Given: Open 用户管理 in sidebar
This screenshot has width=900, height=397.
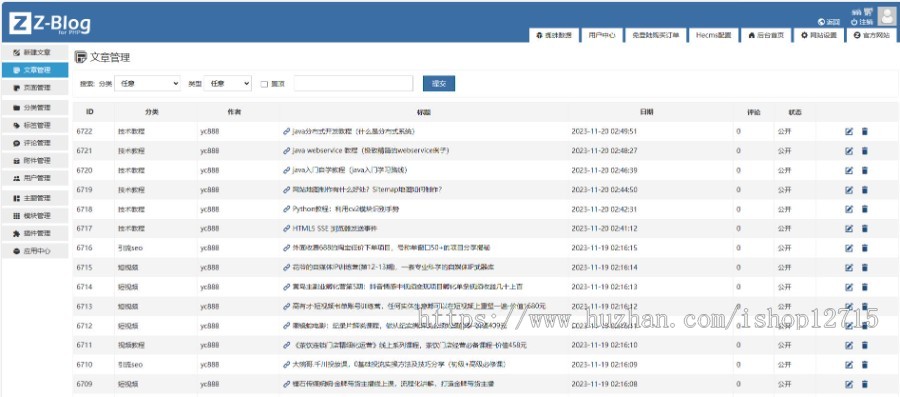Looking at the screenshot, I should 34,178.
